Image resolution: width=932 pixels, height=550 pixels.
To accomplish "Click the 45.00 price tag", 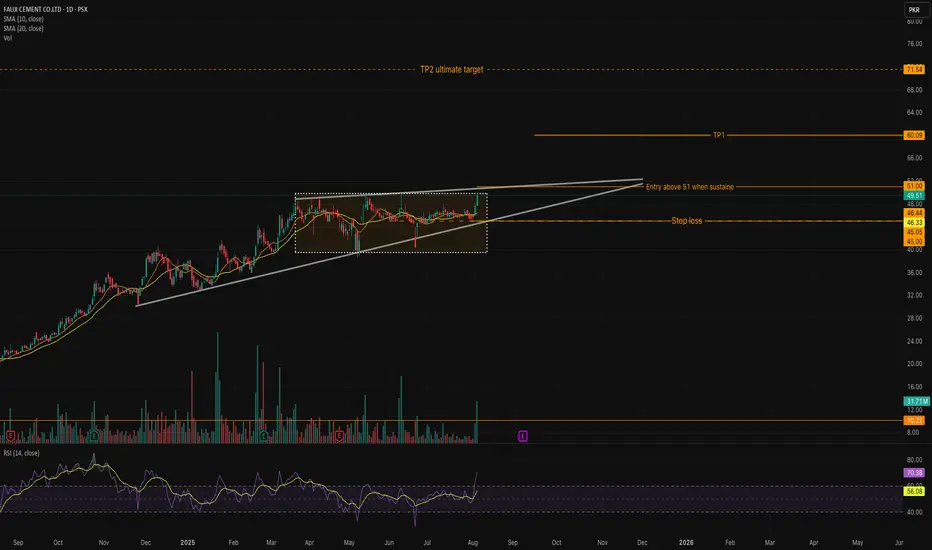I will click(x=914, y=241).
